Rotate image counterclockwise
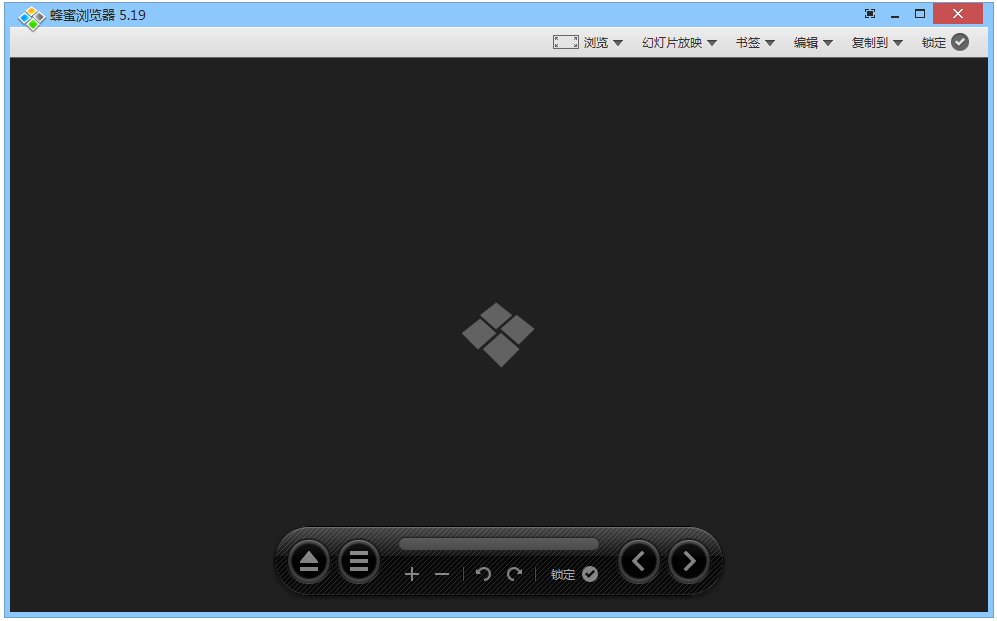The image size is (997, 621). click(x=484, y=574)
